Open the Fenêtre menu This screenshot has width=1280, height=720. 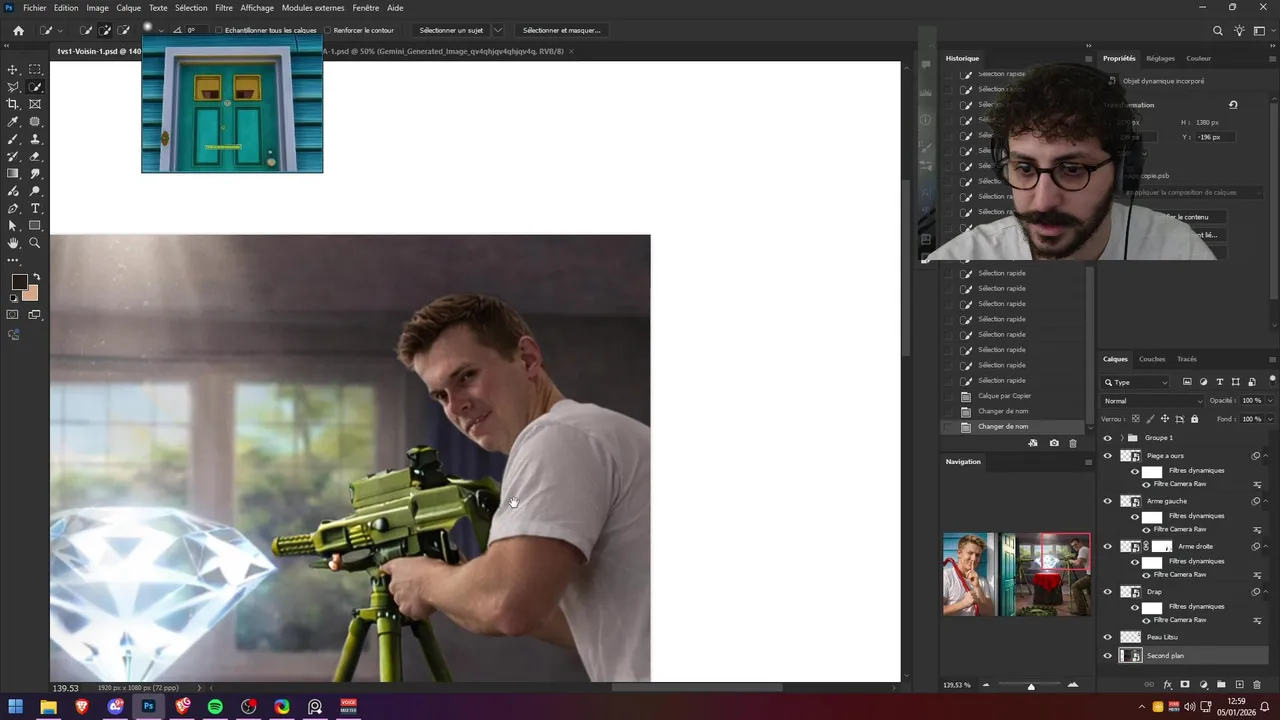[x=366, y=8]
